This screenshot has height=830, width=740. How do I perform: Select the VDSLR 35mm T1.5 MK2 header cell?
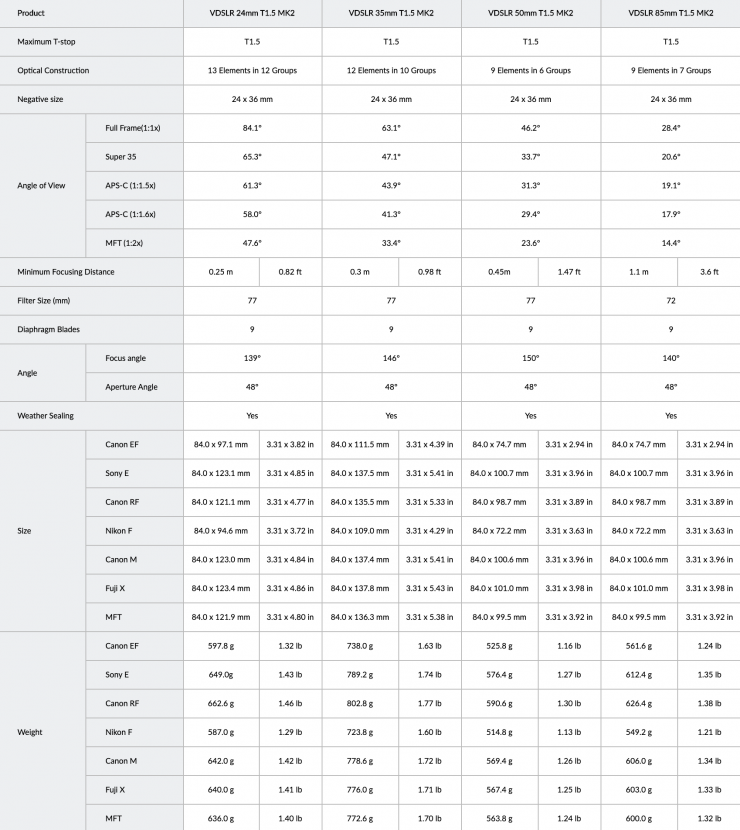pyautogui.click(x=391, y=13)
